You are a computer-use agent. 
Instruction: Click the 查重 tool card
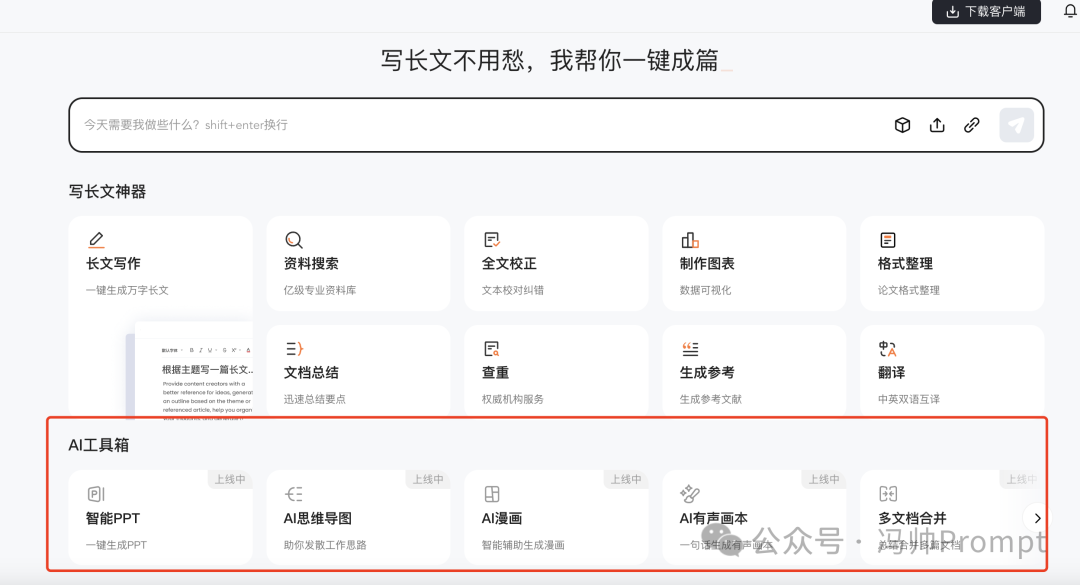(556, 372)
